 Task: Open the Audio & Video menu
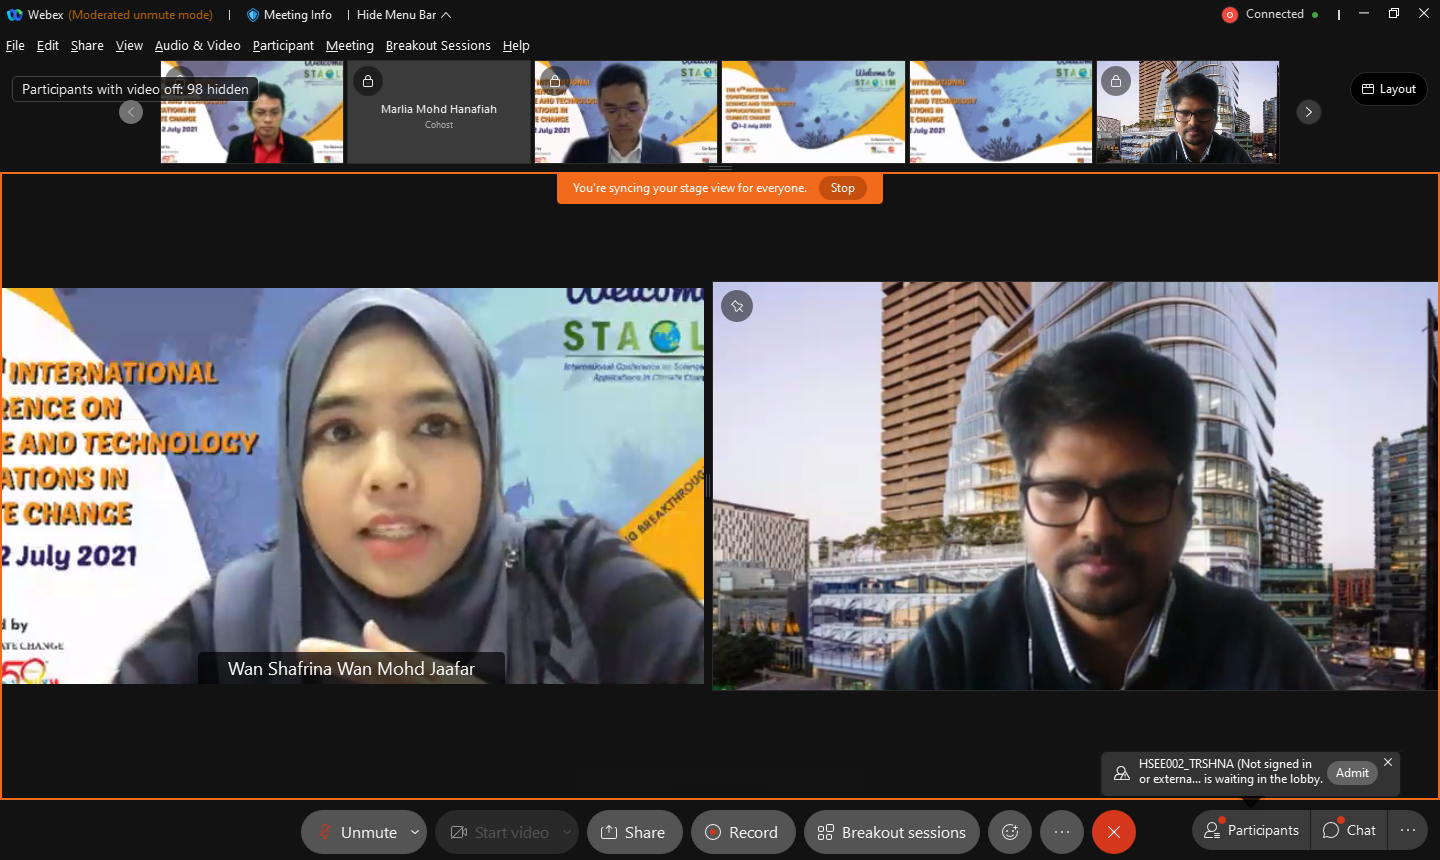[x=197, y=46]
